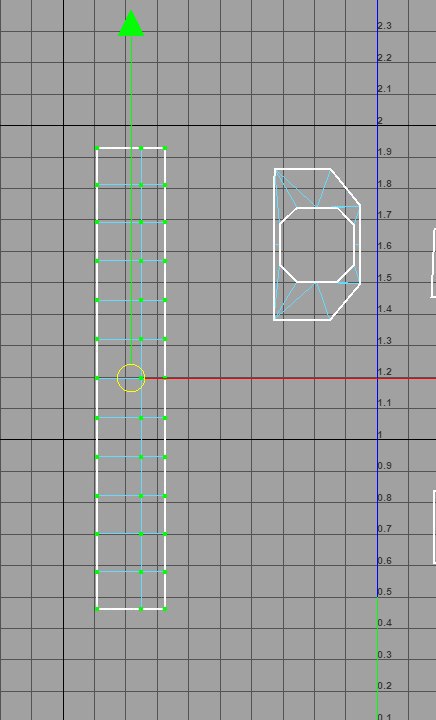436x720 pixels.
Task: Click the 1.1 ruler label
Action: (385, 403)
